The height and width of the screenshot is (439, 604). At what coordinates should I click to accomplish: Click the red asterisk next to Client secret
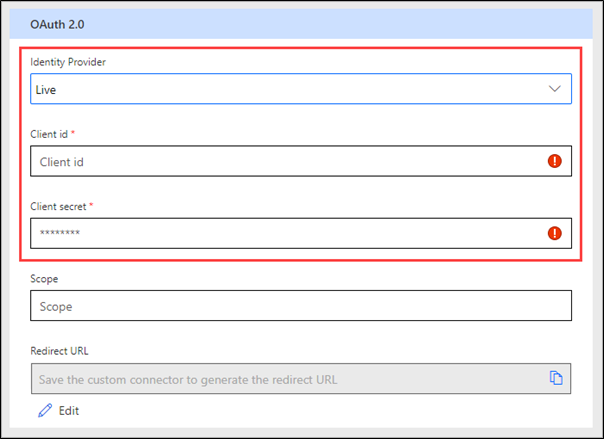[x=91, y=204]
